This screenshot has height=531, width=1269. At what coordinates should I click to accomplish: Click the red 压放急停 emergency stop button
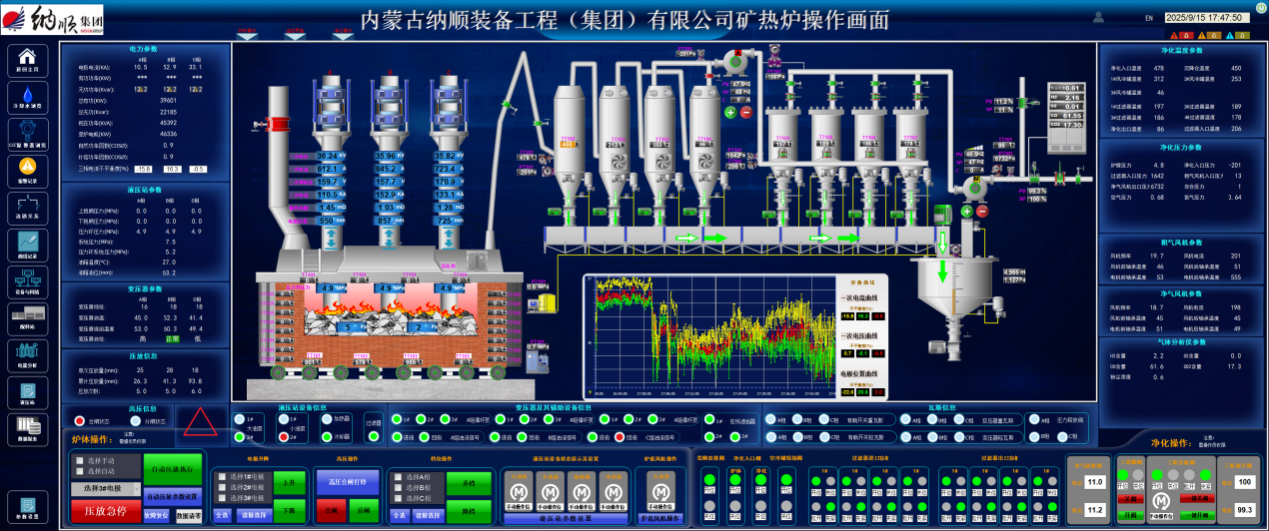[106, 511]
